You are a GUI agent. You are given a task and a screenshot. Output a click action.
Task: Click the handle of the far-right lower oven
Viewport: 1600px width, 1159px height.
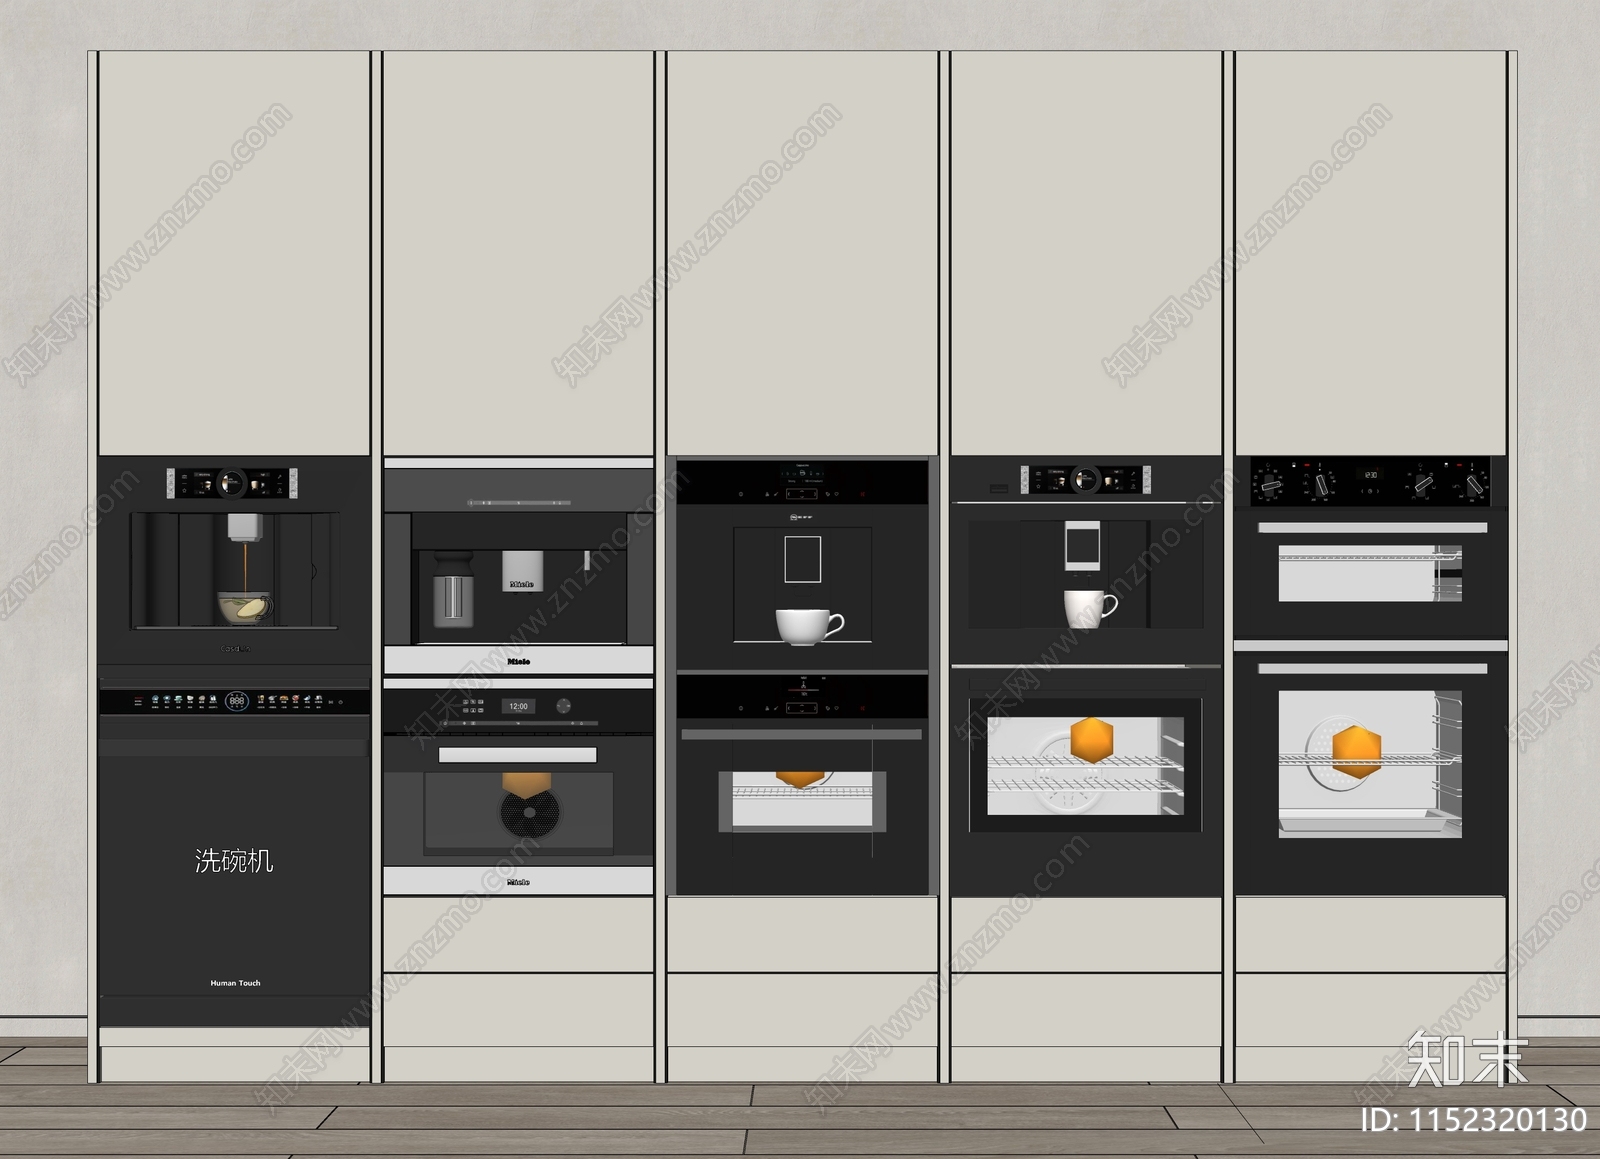[1372, 668]
